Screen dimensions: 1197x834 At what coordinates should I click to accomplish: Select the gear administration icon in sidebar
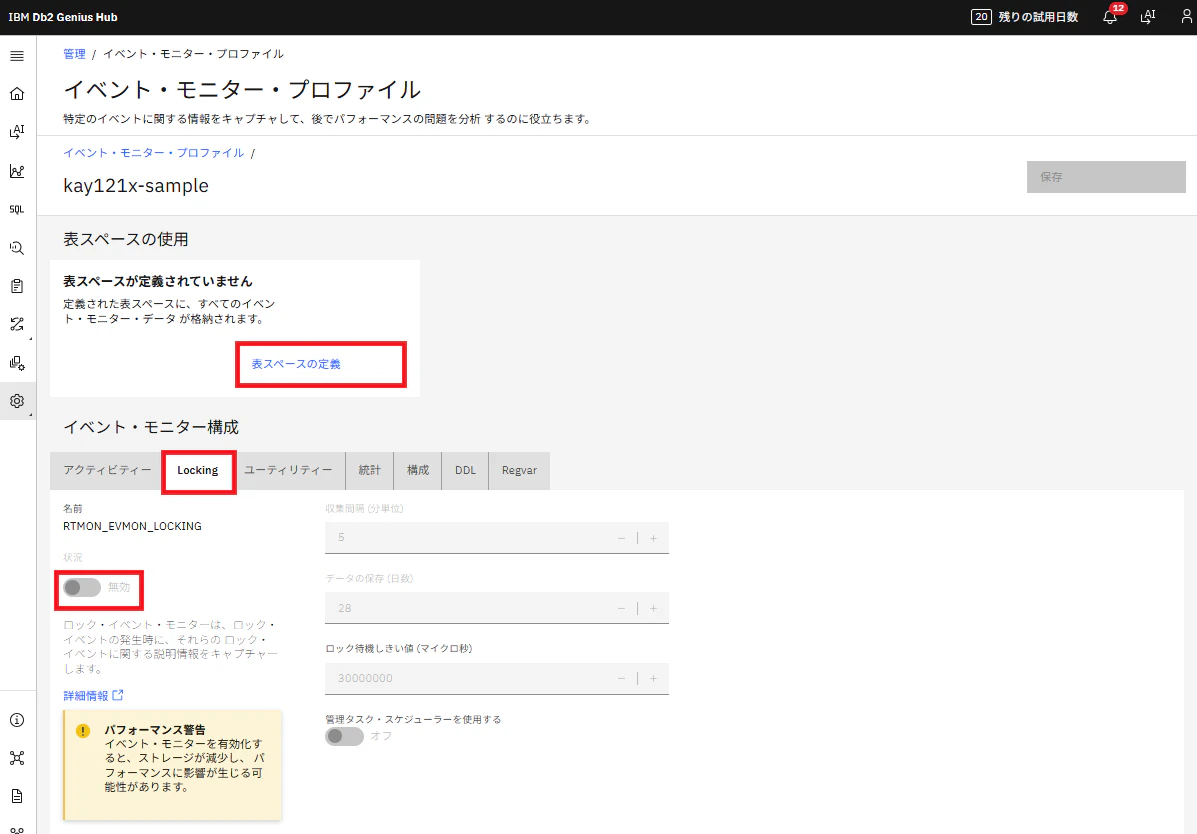coord(17,401)
